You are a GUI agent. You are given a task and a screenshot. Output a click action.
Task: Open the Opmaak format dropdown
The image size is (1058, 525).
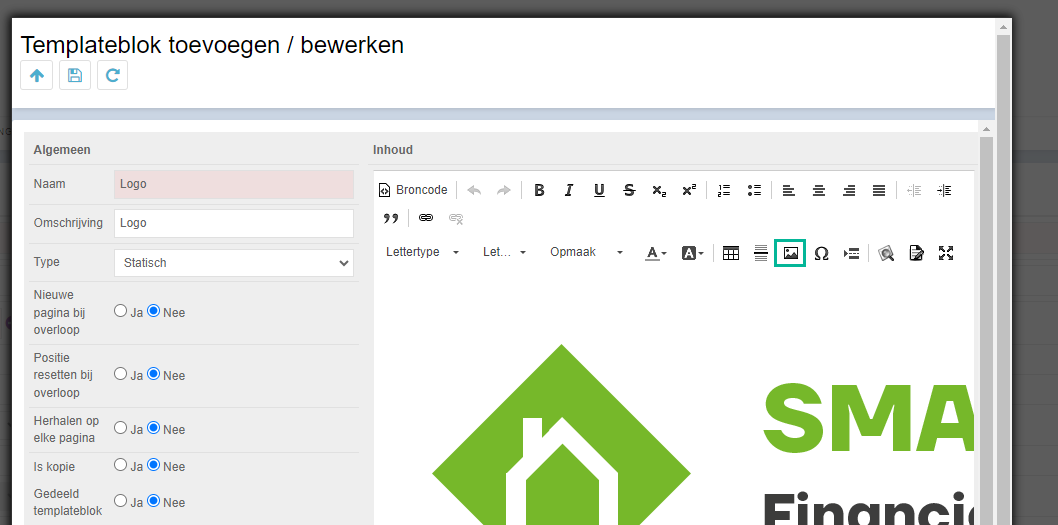coord(586,252)
